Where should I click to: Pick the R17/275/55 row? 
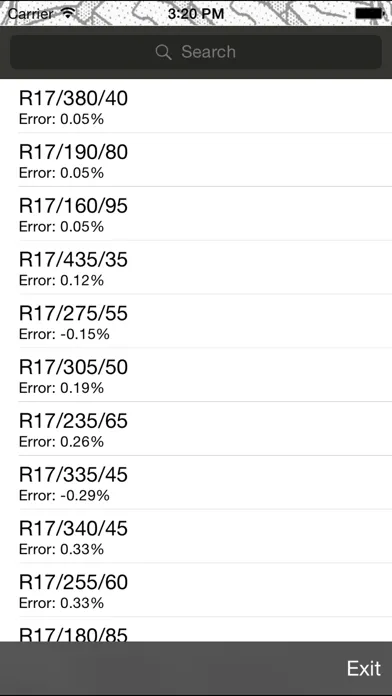coord(196,321)
